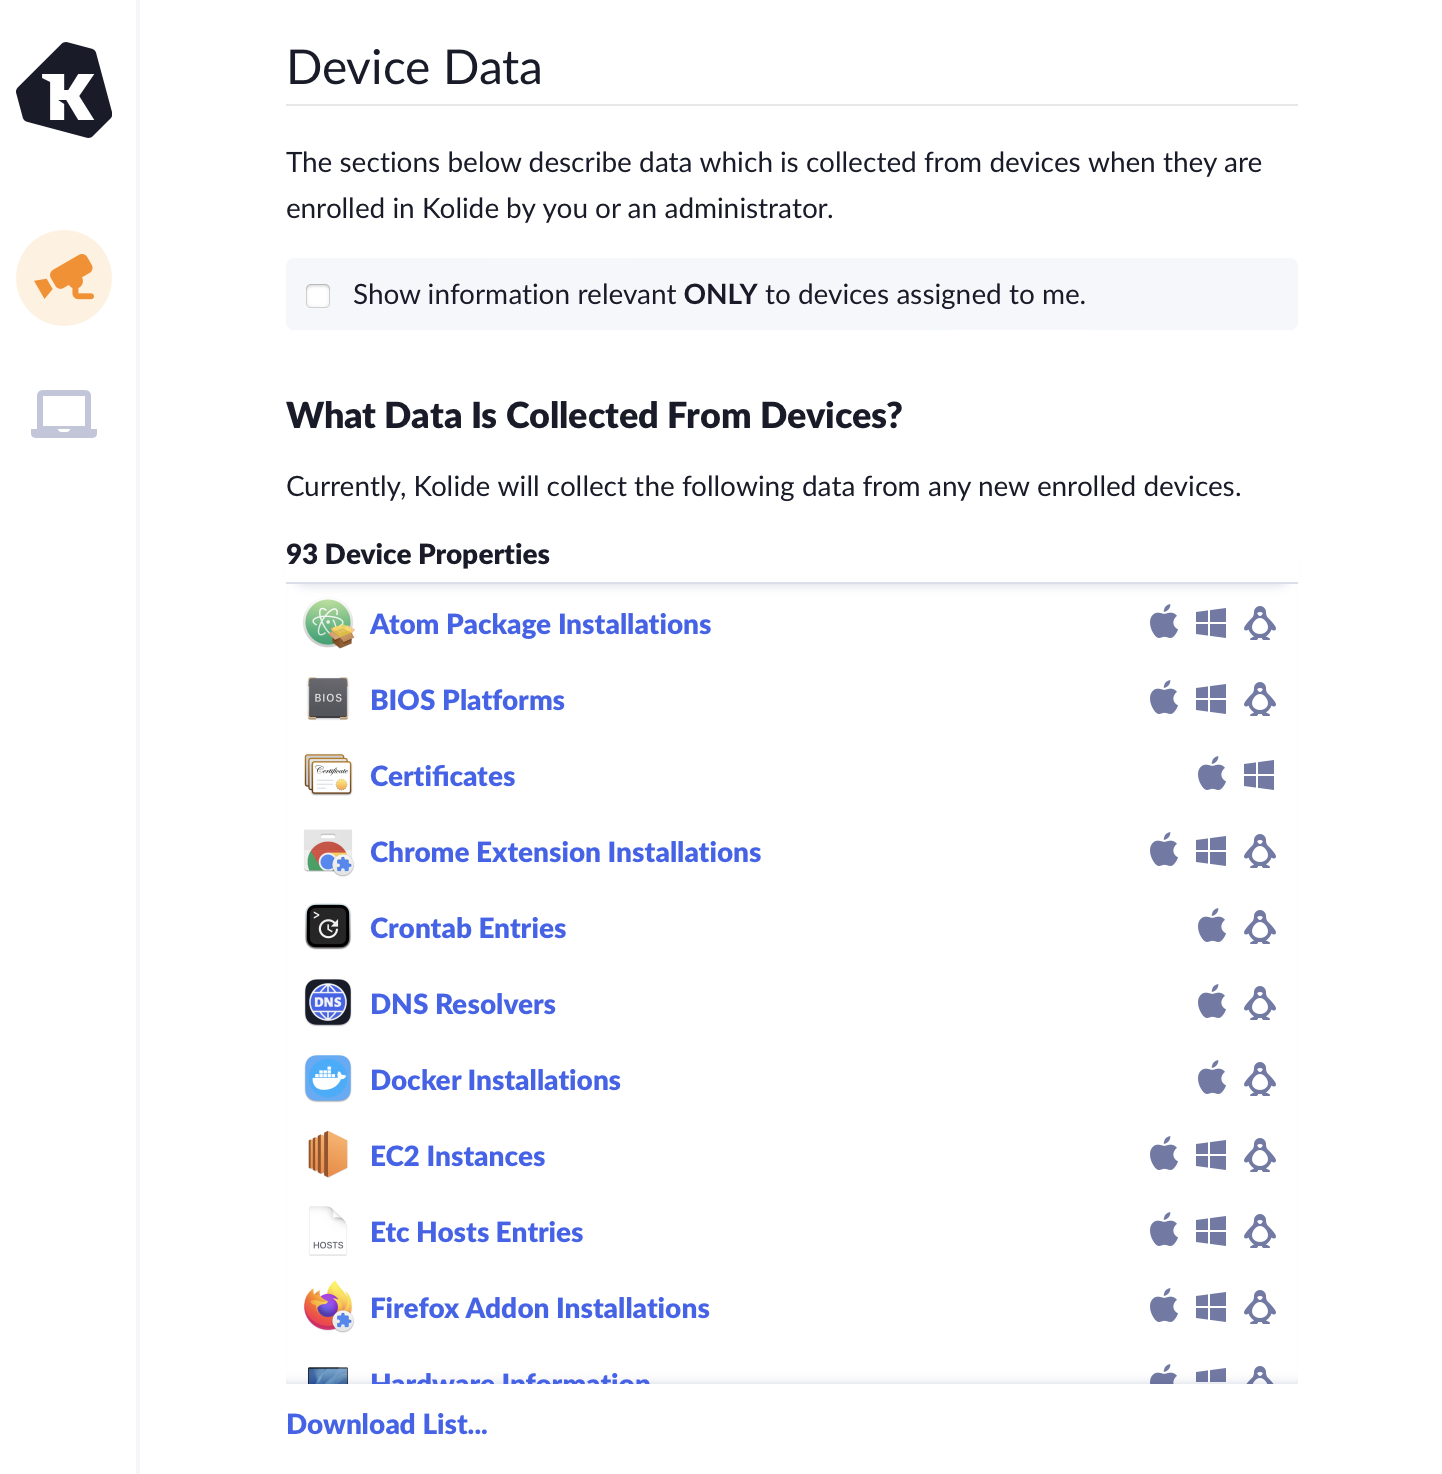This screenshot has height=1474, width=1442.
Task: Click the Firefox Addon Installations icon
Action: [328, 1307]
